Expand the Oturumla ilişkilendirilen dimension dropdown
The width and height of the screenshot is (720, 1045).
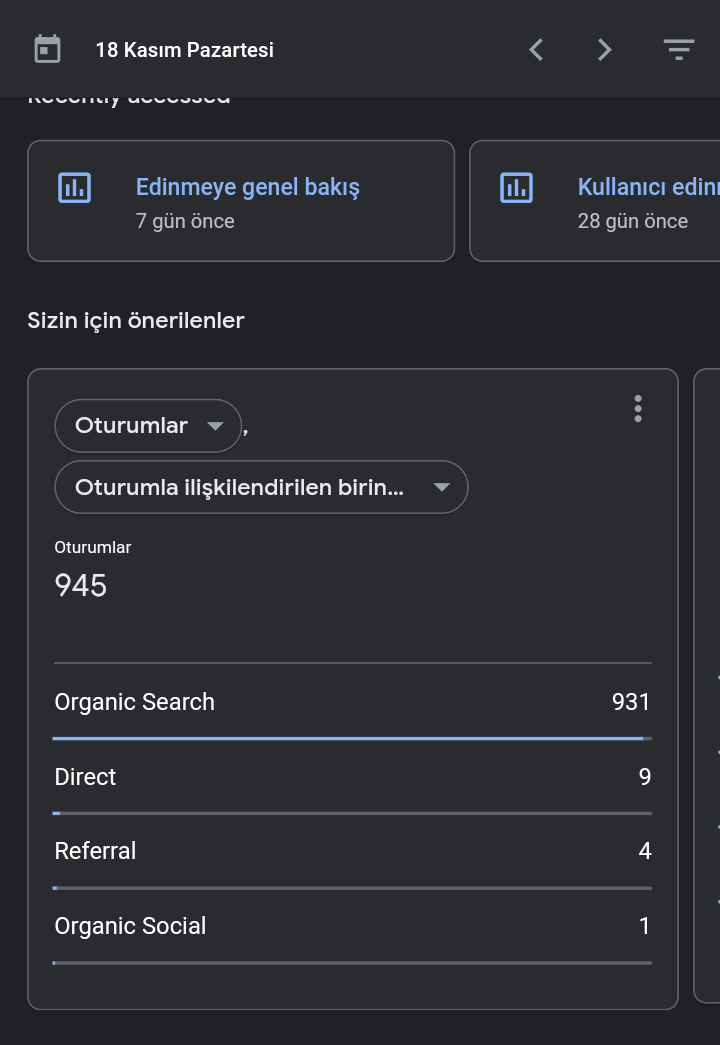pyautogui.click(x=261, y=487)
